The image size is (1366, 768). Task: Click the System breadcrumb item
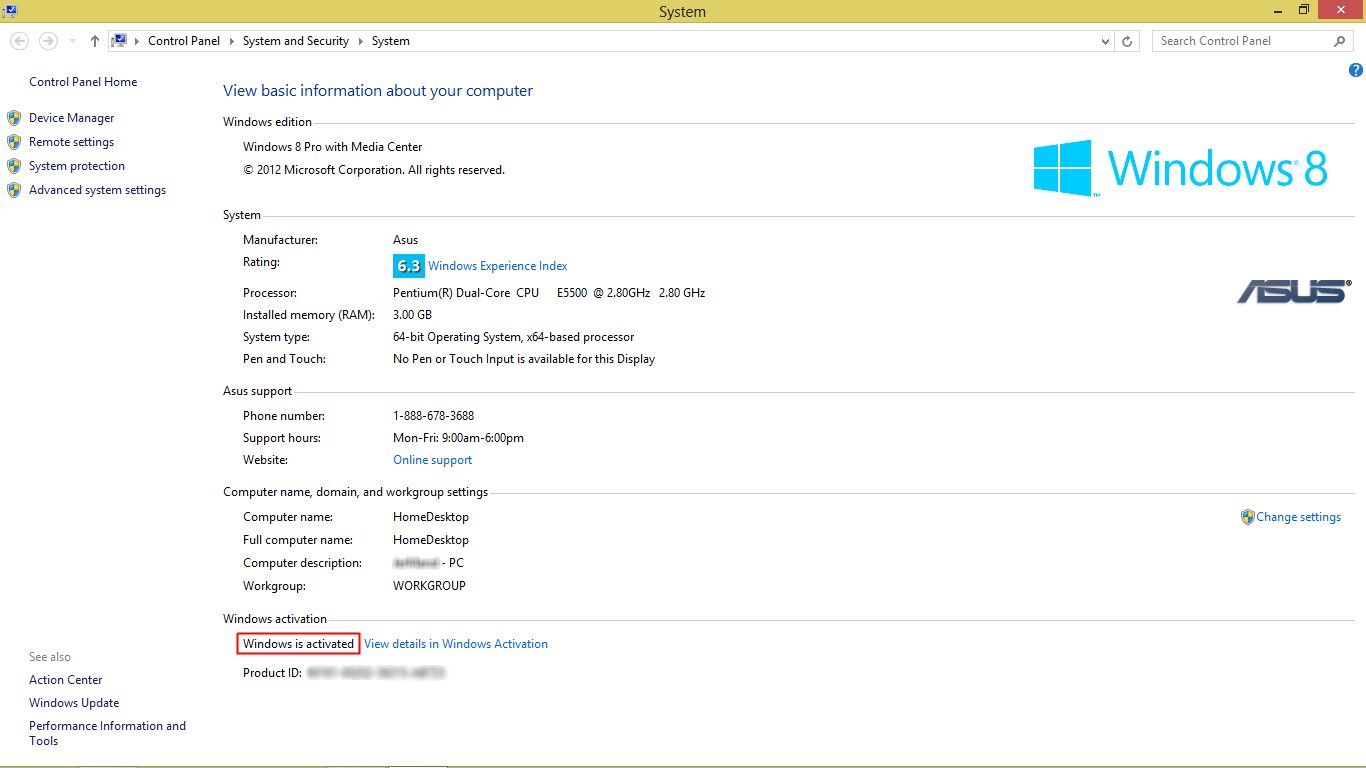tap(391, 41)
